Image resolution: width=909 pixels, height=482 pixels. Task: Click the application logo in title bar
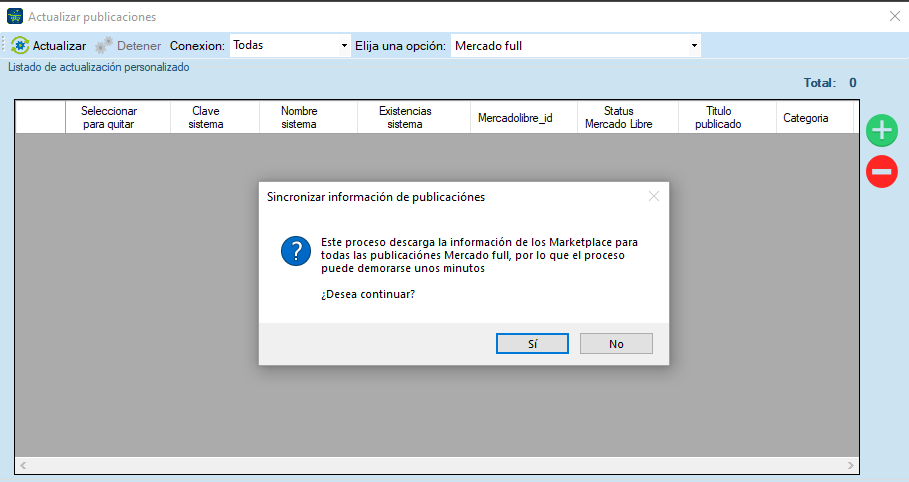pos(15,16)
